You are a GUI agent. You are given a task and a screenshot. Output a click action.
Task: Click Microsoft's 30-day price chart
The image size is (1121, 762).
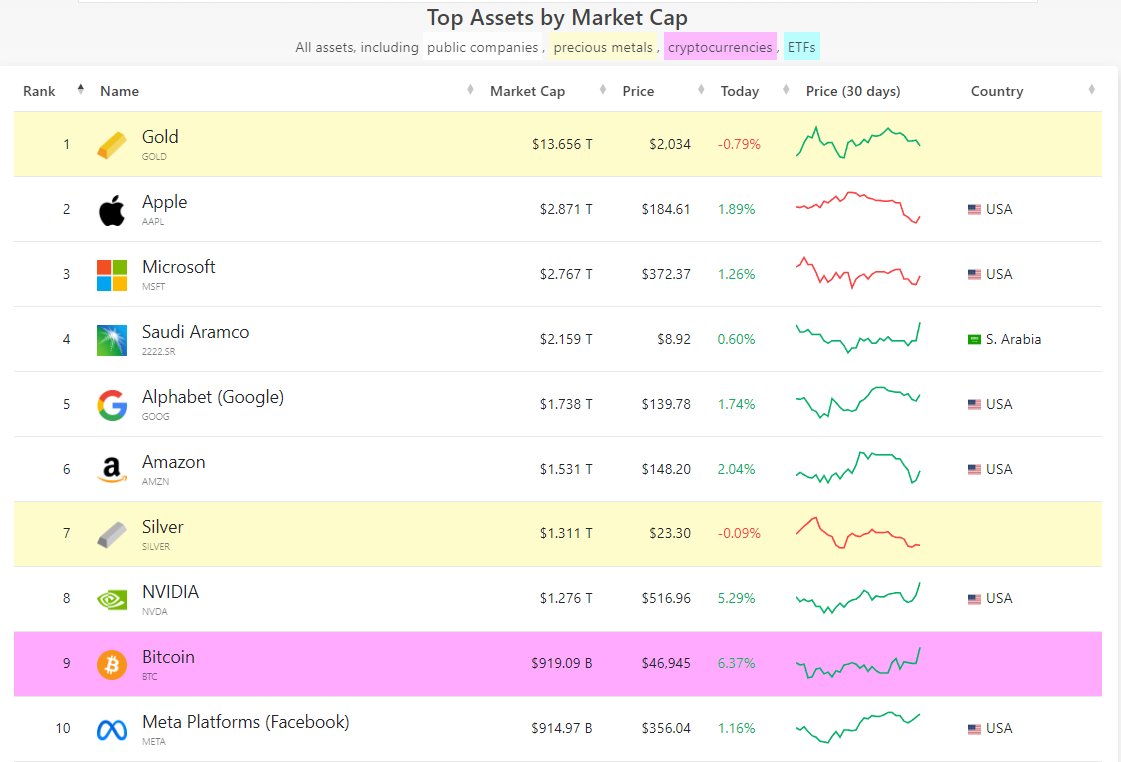(x=858, y=272)
